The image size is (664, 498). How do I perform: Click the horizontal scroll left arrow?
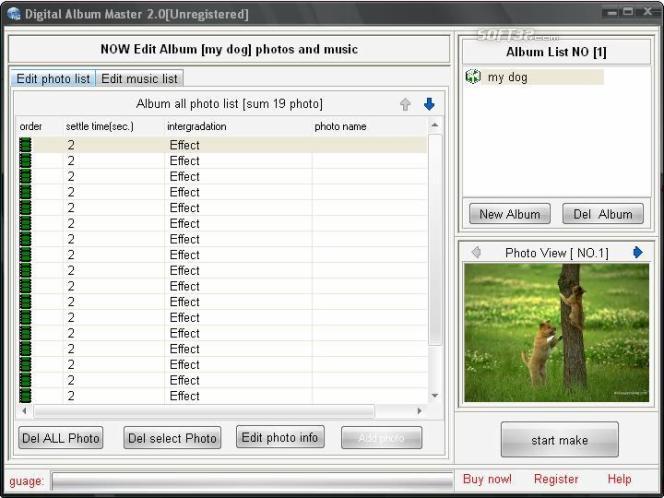click(25, 411)
